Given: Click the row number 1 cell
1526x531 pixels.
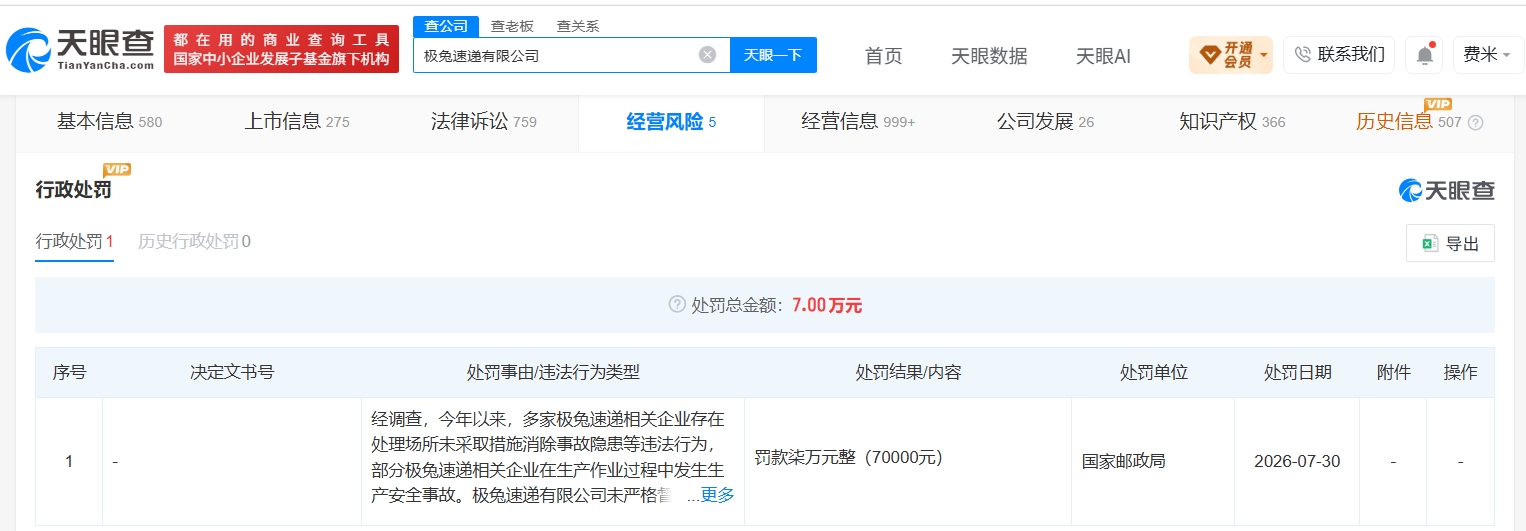Looking at the screenshot, I should point(69,461).
